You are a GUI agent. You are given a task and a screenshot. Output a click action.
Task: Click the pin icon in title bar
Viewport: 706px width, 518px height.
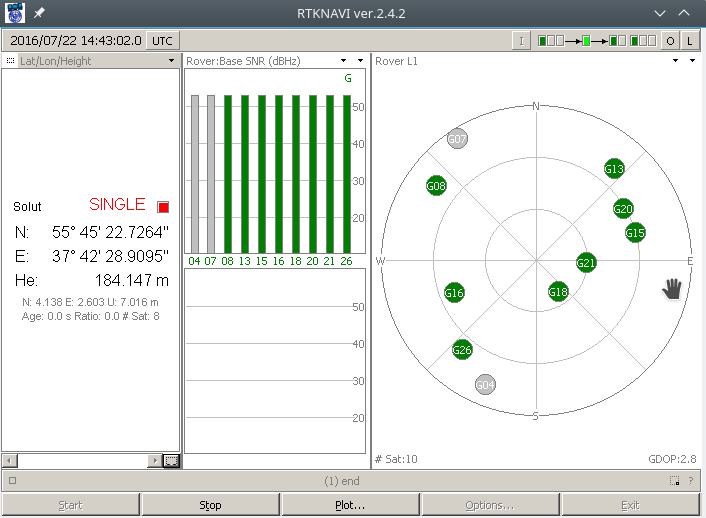(40, 13)
